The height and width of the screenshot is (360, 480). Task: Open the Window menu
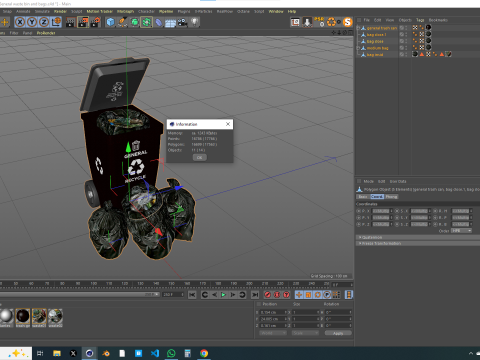point(276,11)
